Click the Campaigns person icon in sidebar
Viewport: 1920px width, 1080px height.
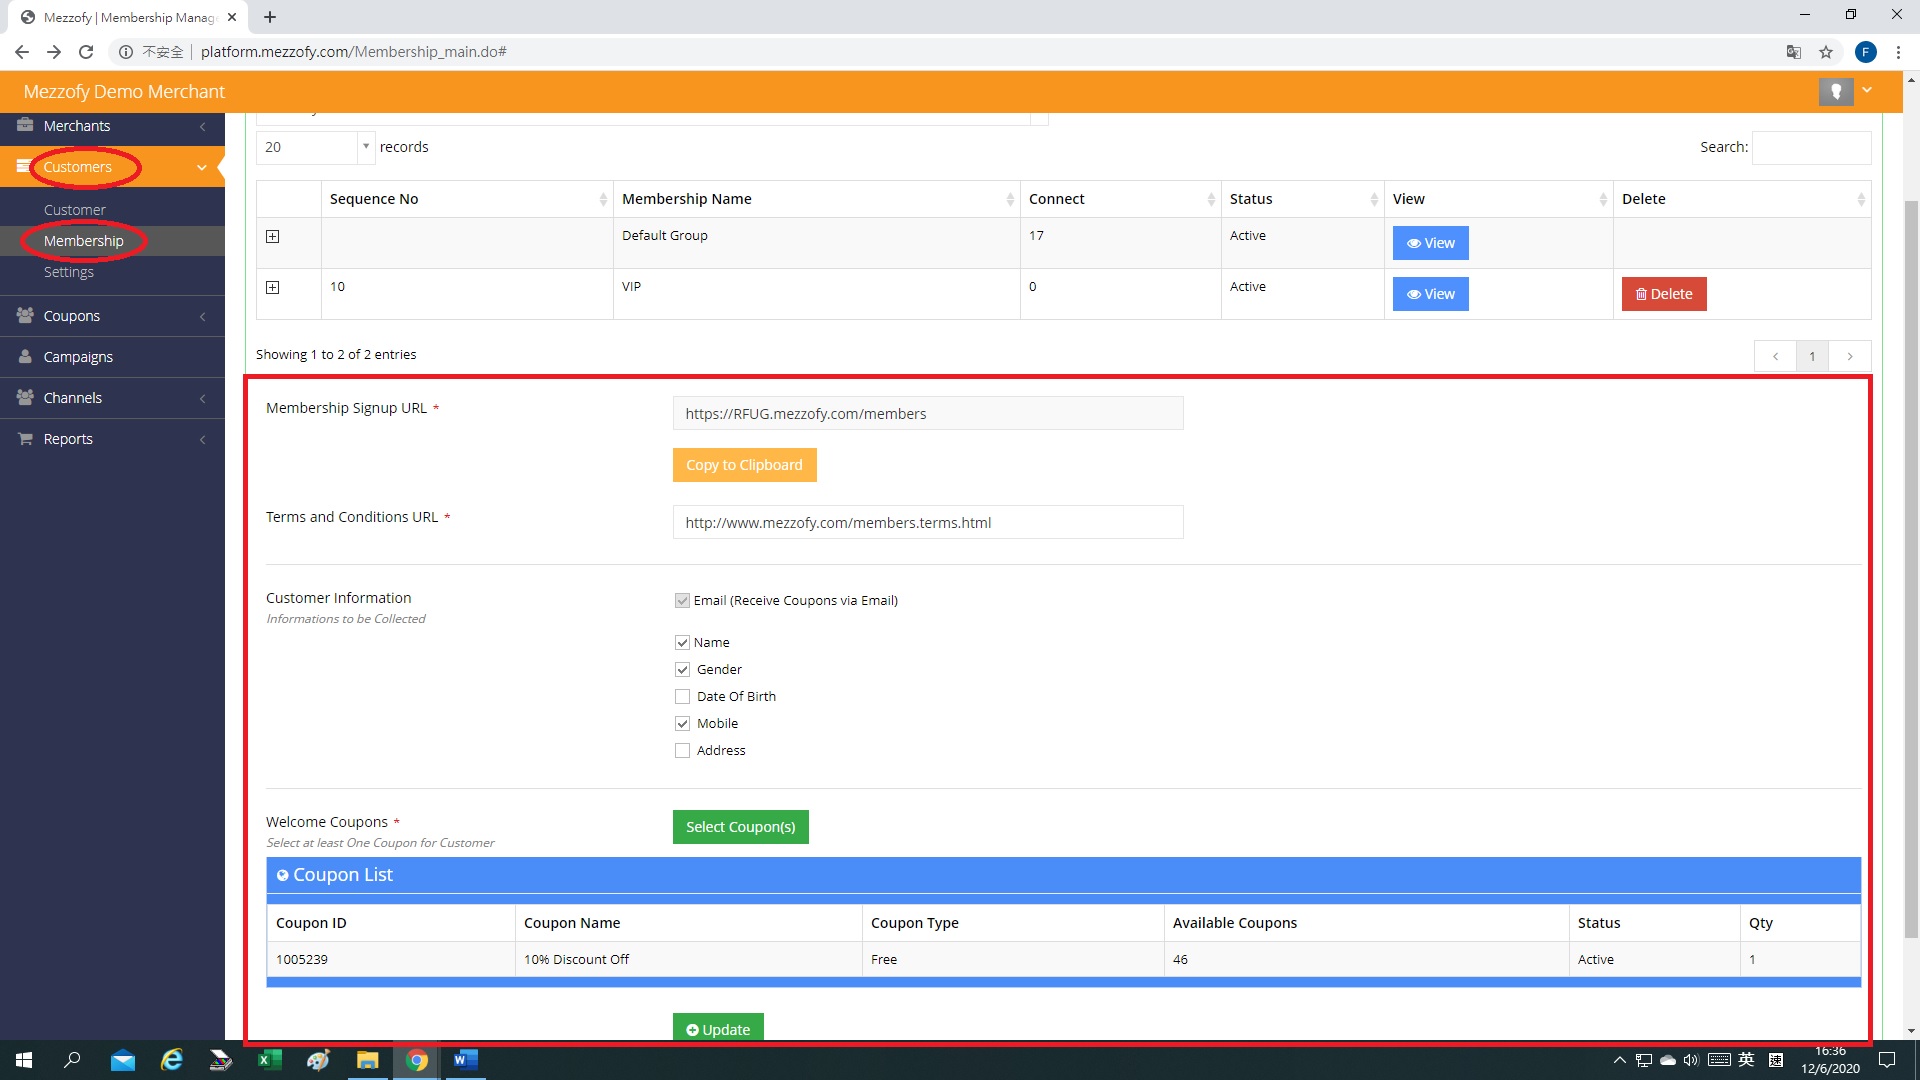(x=25, y=357)
